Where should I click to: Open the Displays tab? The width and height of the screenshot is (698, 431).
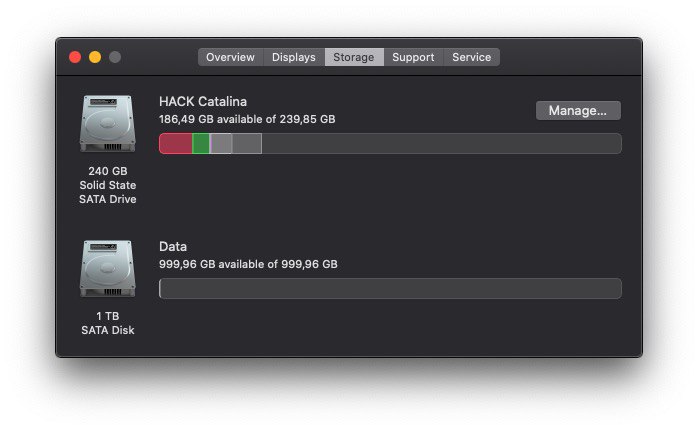tap(294, 57)
